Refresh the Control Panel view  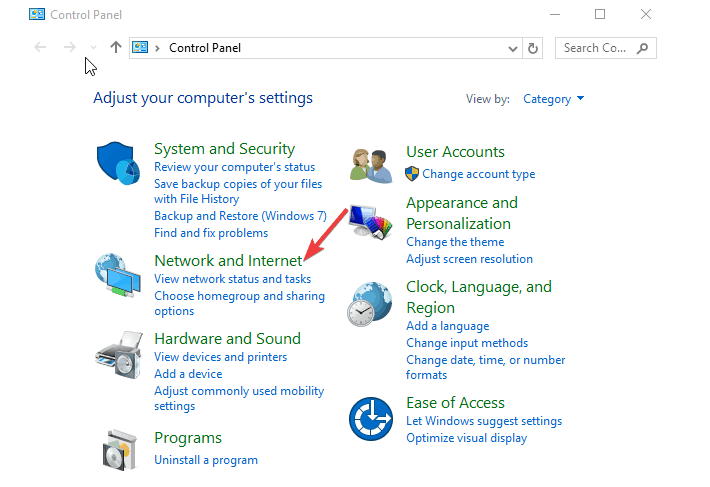[x=533, y=48]
